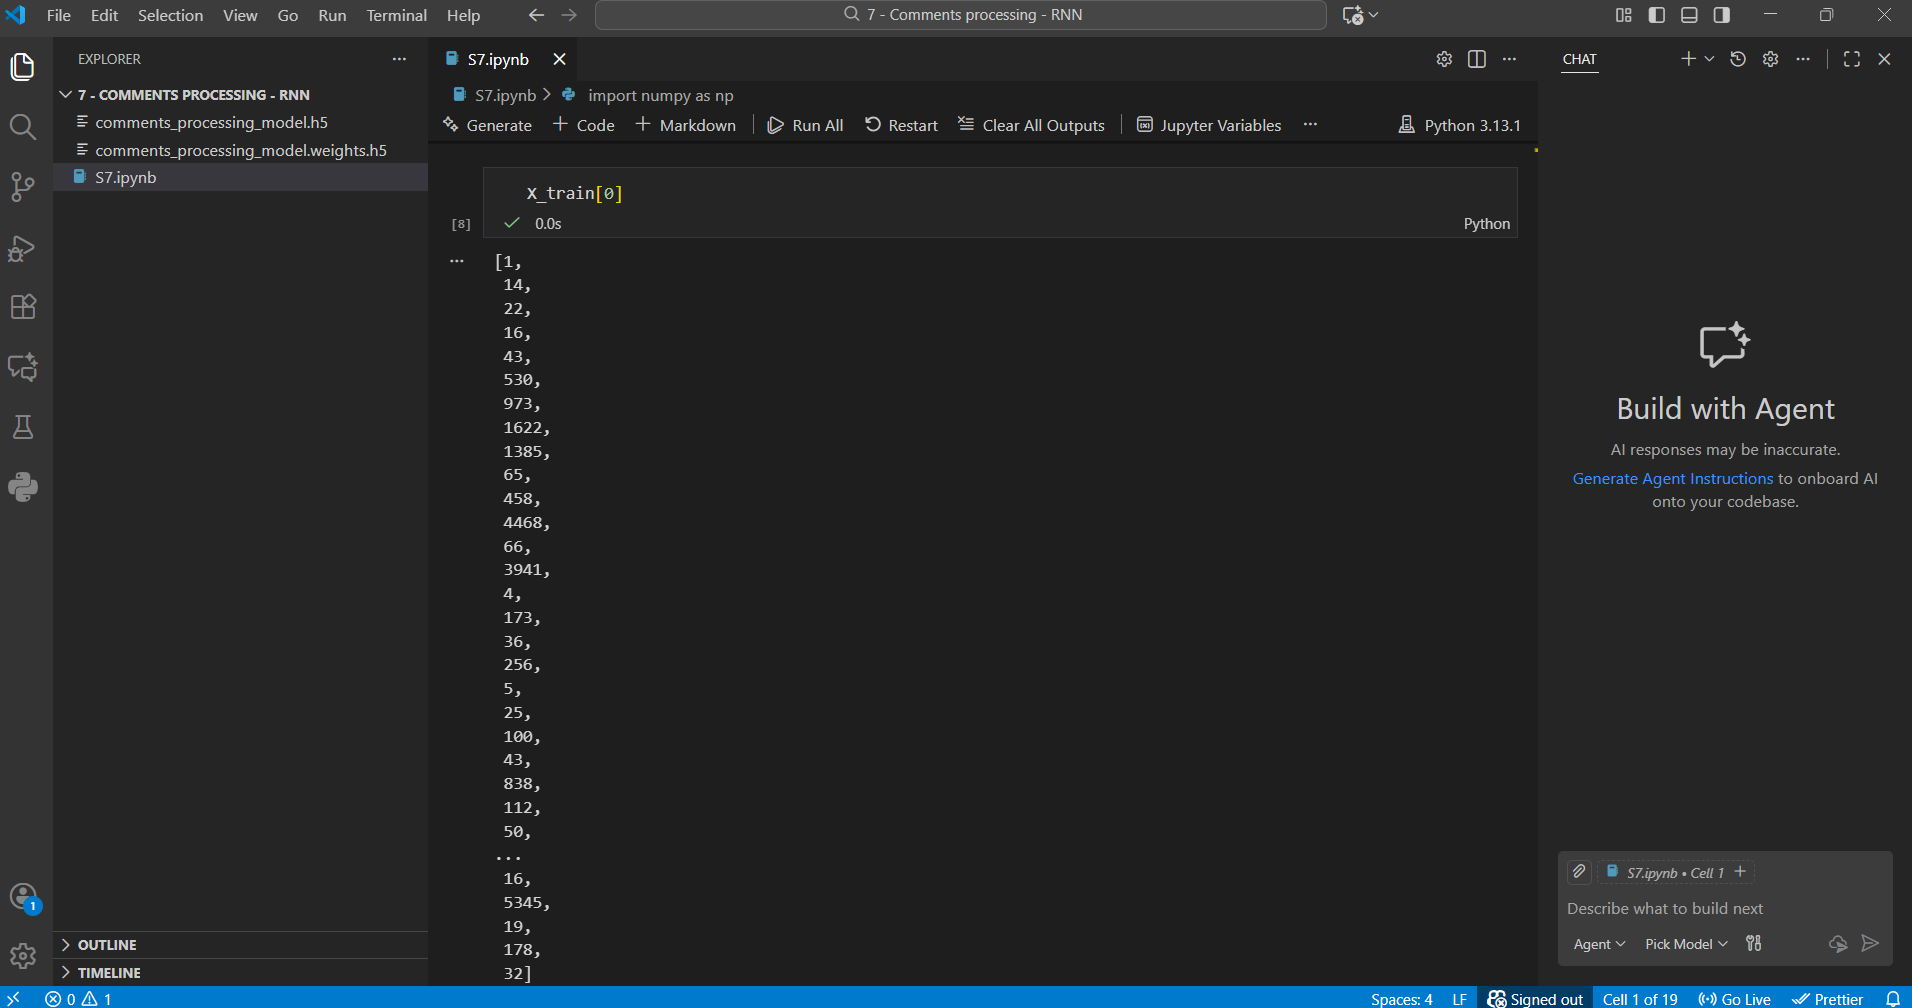Open the Source Control view
This screenshot has height=1008, width=1912.
pyautogui.click(x=22, y=187)
